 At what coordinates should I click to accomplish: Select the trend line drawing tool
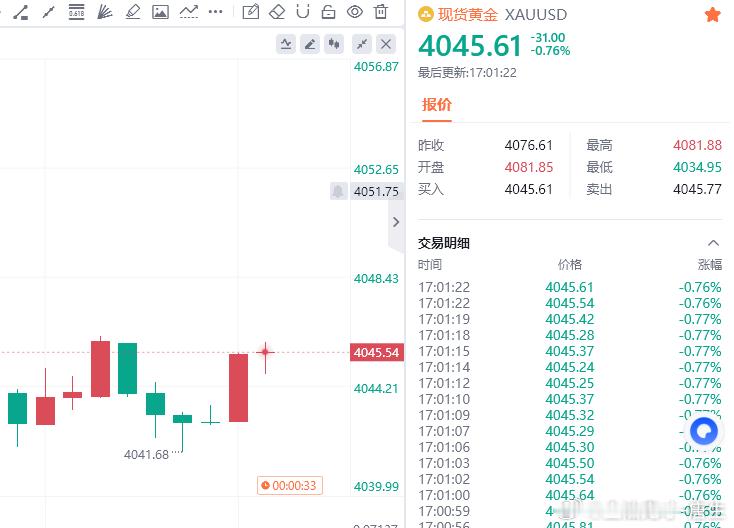pyautogui.click(x=48, y=12)
